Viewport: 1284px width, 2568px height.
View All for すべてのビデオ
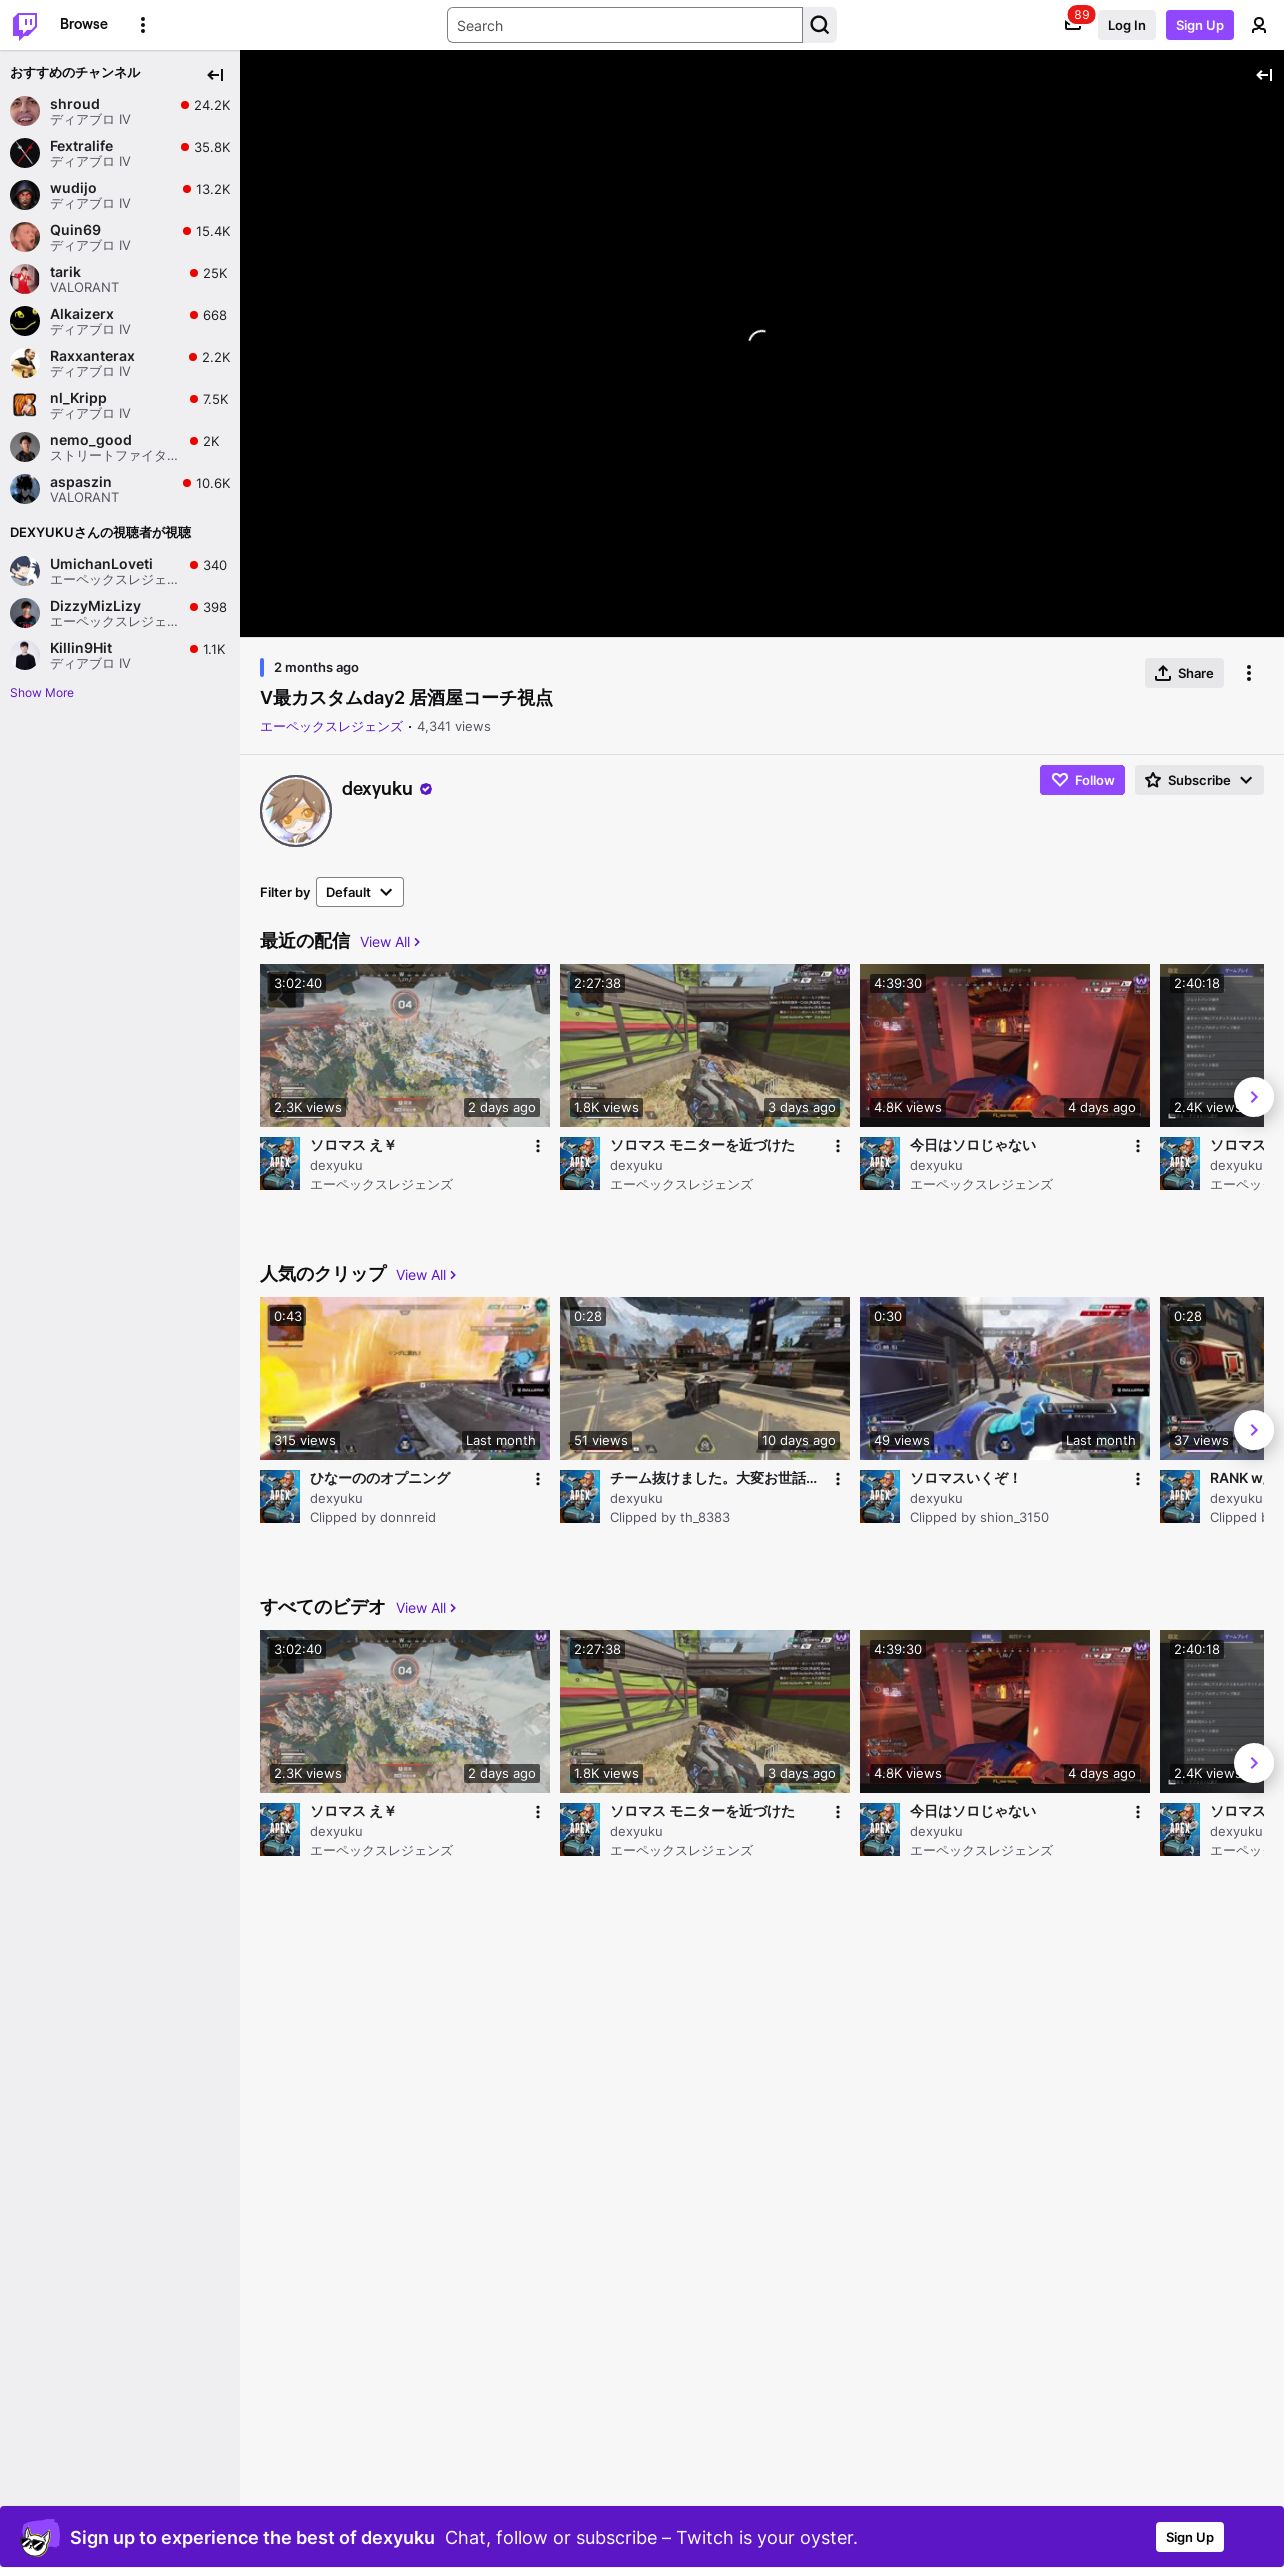pyautogui.click(x=426, y=1608)
